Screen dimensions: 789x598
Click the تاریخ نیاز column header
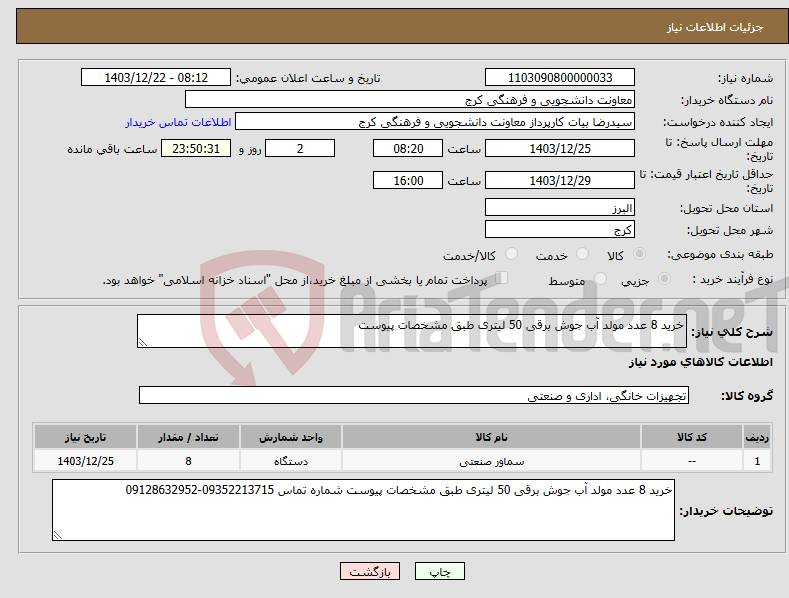(85, 437)
